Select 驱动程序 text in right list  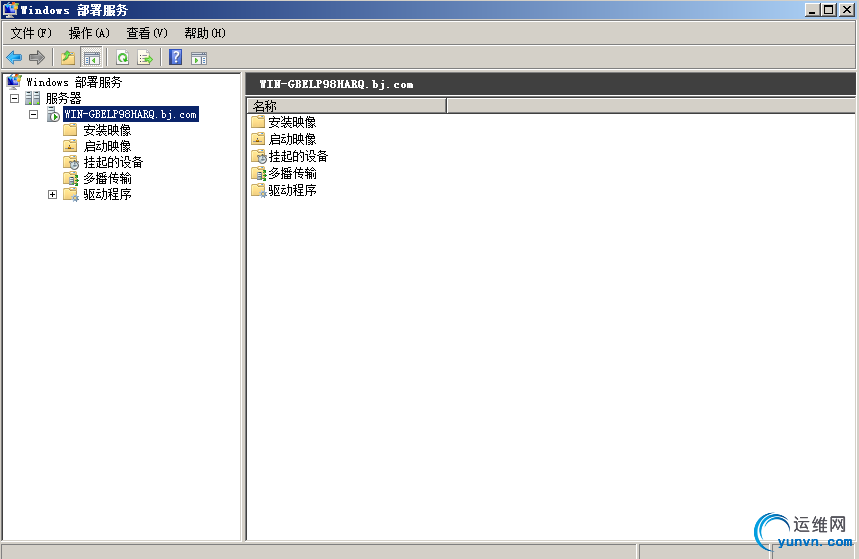pos(292,190)
